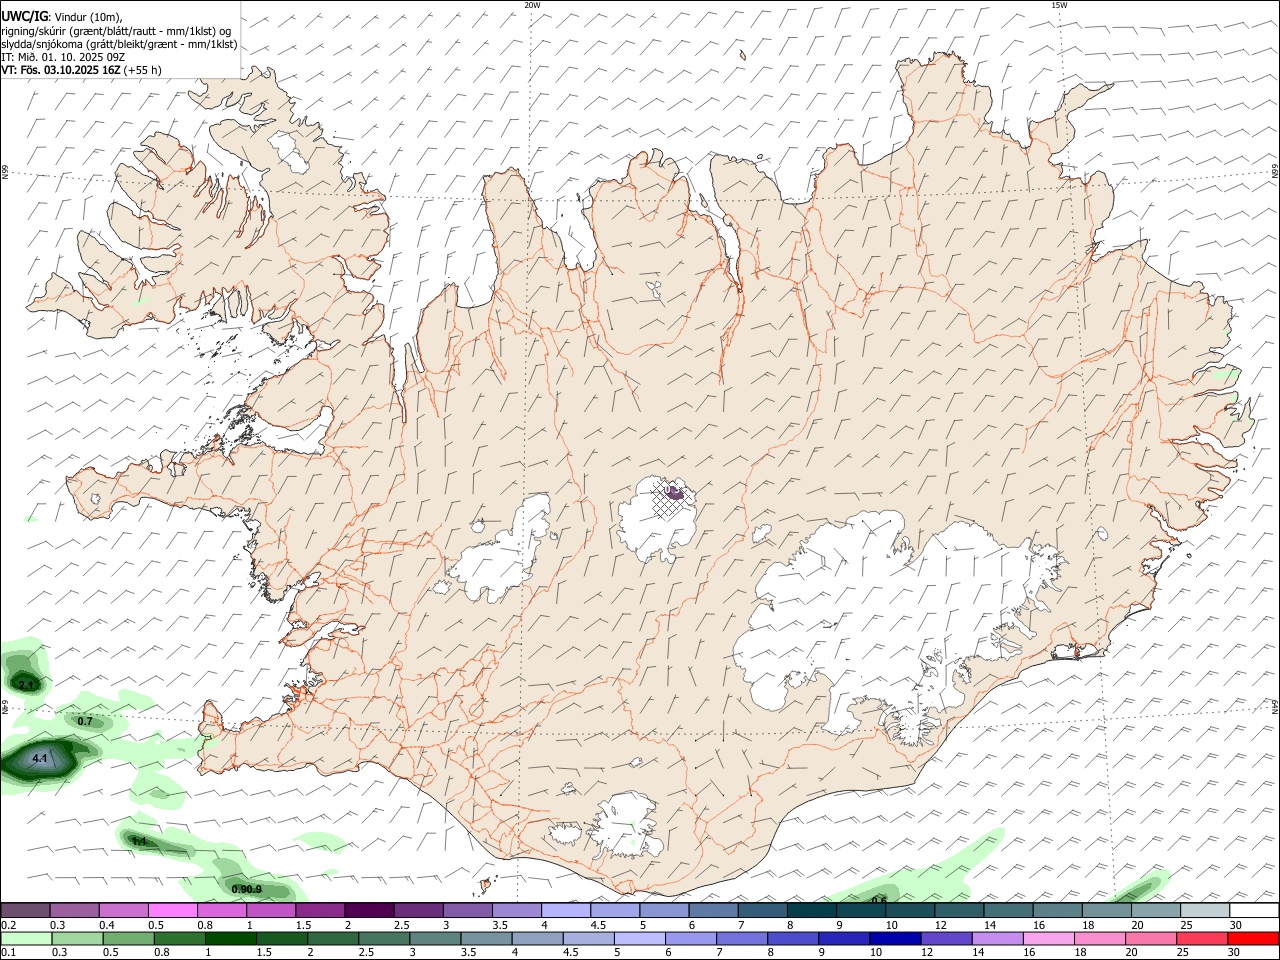Click the light pink swatch labelled 16 in lower legend
Viewport: 1280px width, 960px height.
pyautogui.click(x=1048, y=939)
